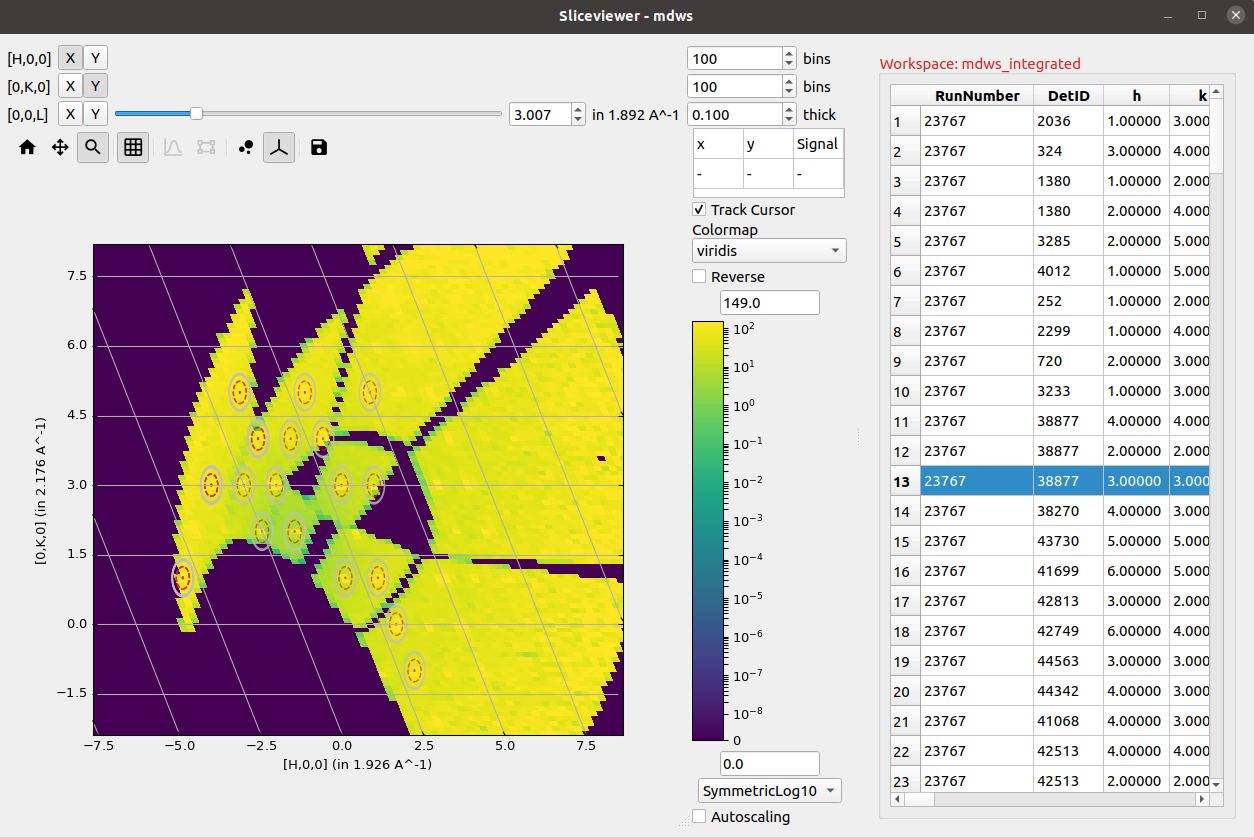Click the peaks overlay dots icon
Viewport: 1254px width, 837px height.
coord(246,148)
